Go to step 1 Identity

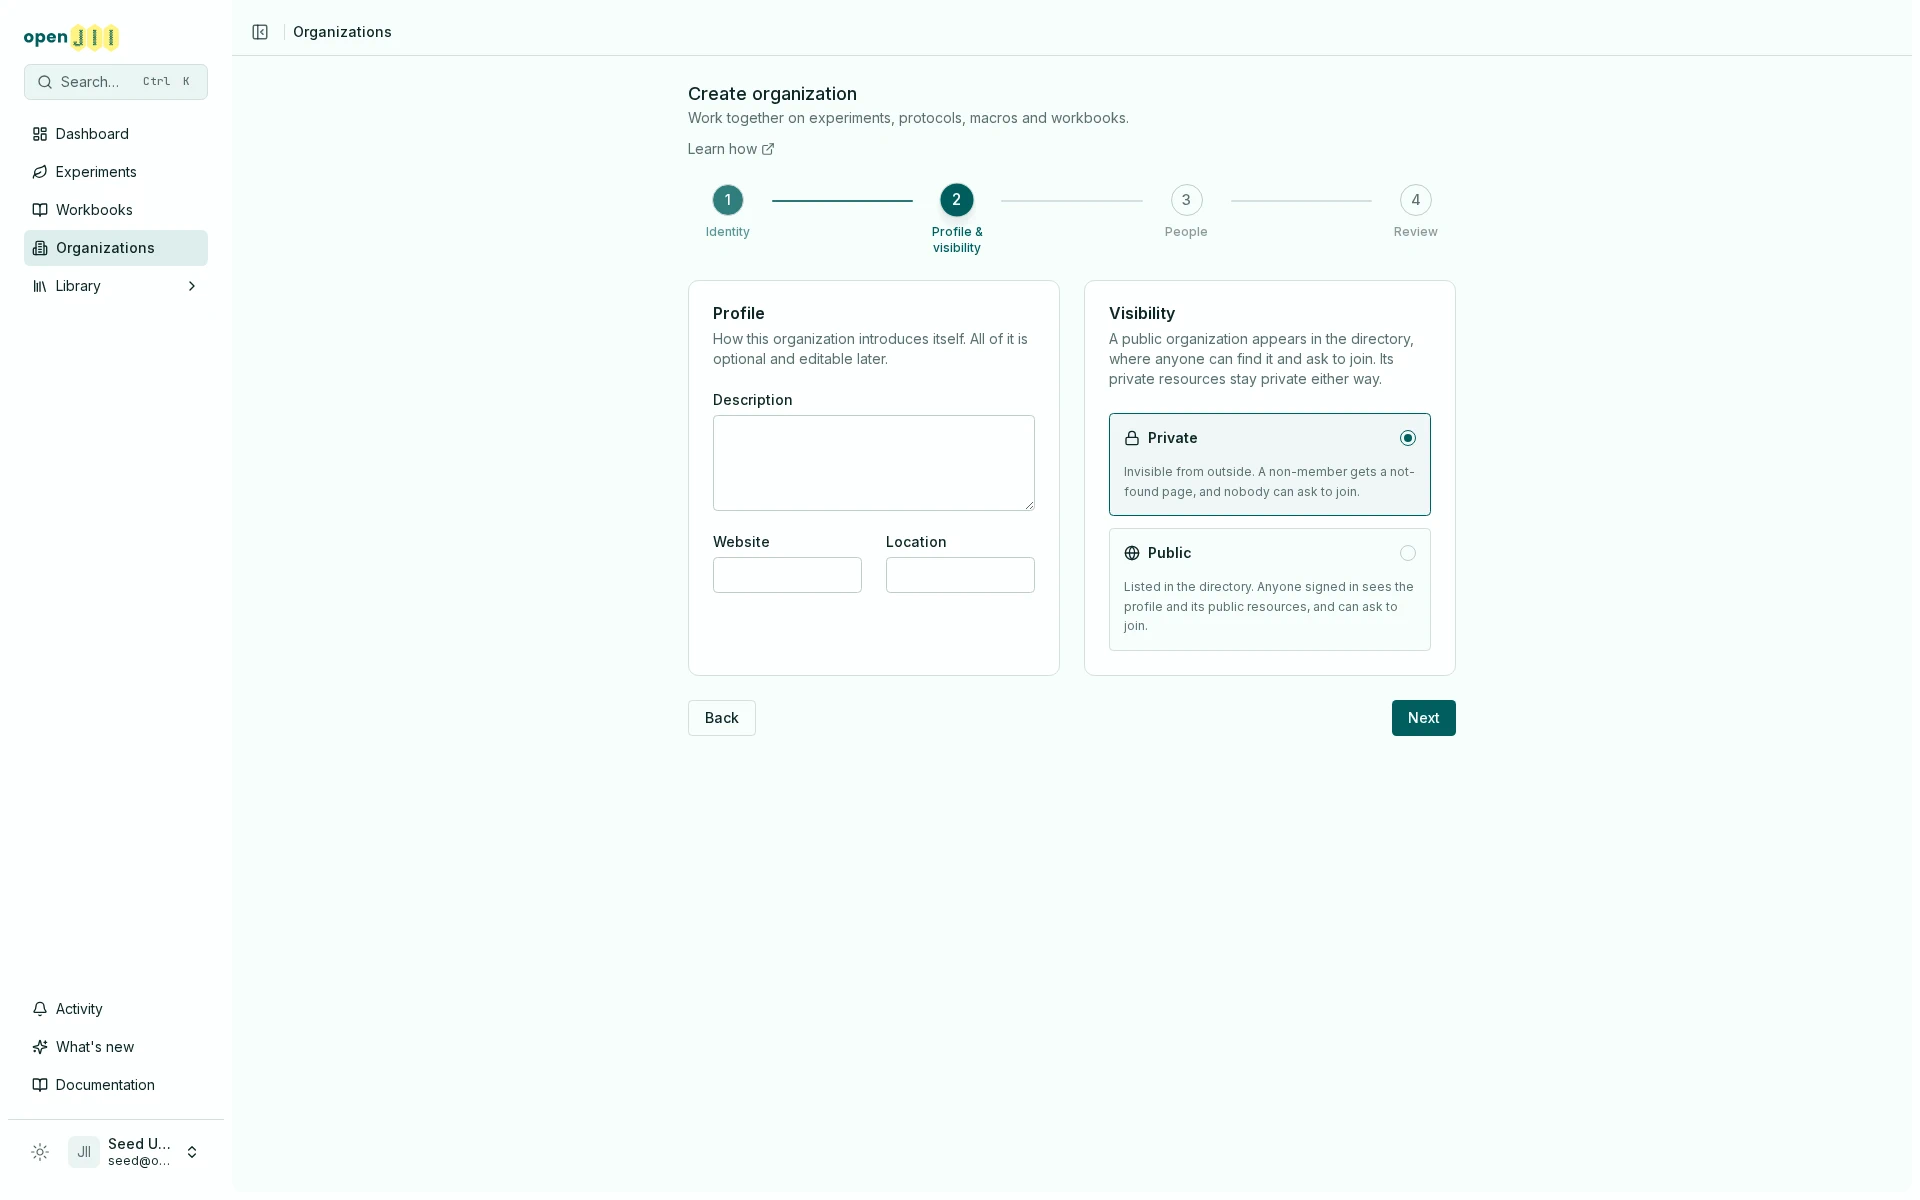[728, 200]
